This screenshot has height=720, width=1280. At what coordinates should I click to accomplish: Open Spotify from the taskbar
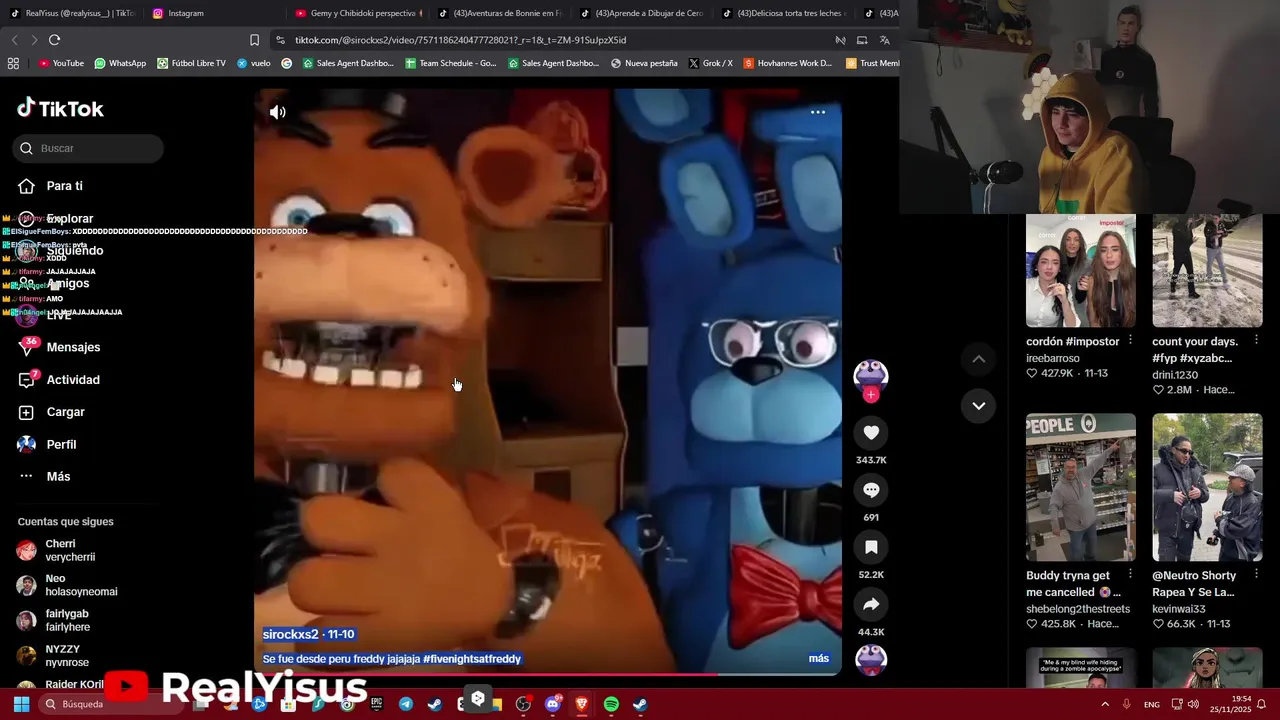point(611,704)
